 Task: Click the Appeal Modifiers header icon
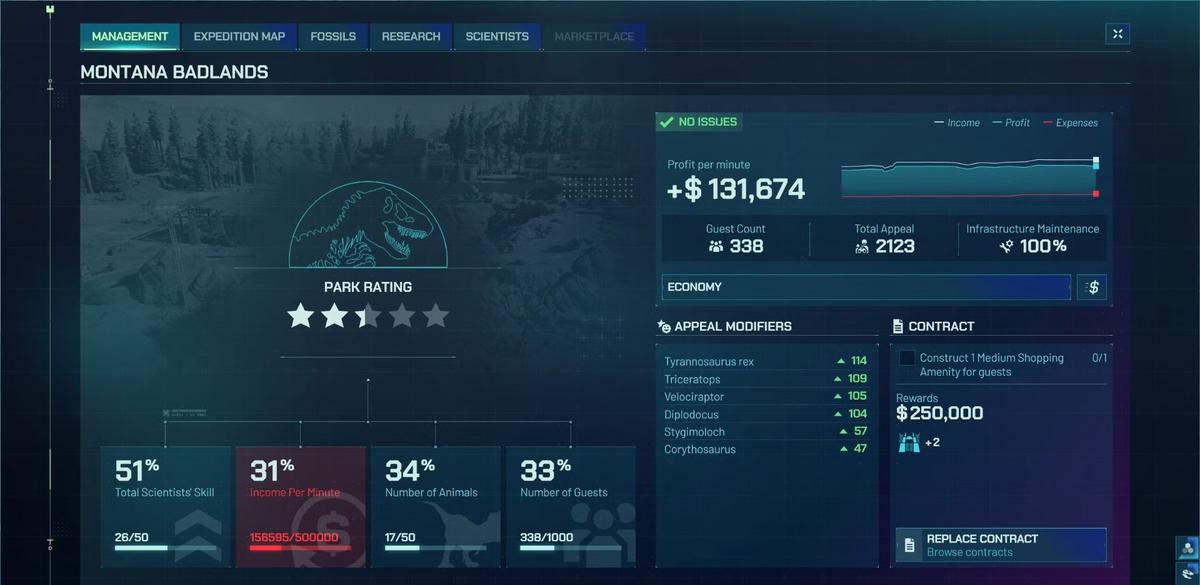664,326
